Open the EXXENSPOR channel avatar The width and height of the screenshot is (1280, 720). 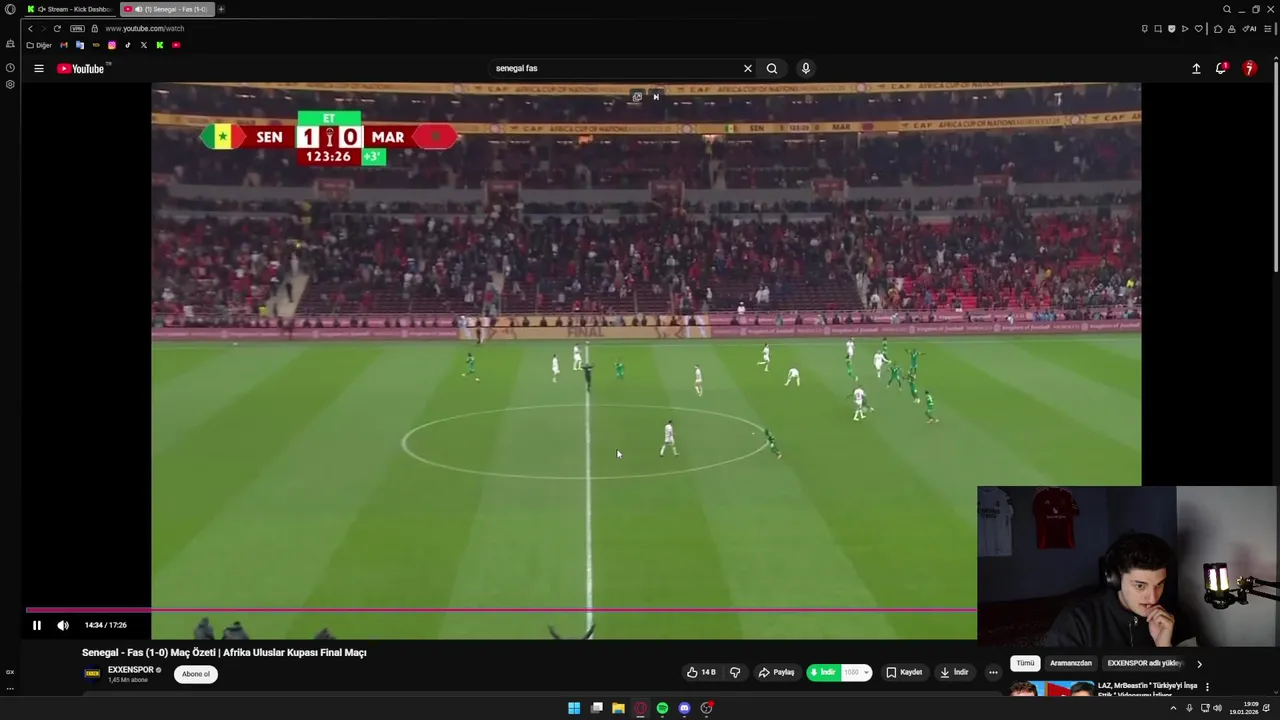coord(92,674)
